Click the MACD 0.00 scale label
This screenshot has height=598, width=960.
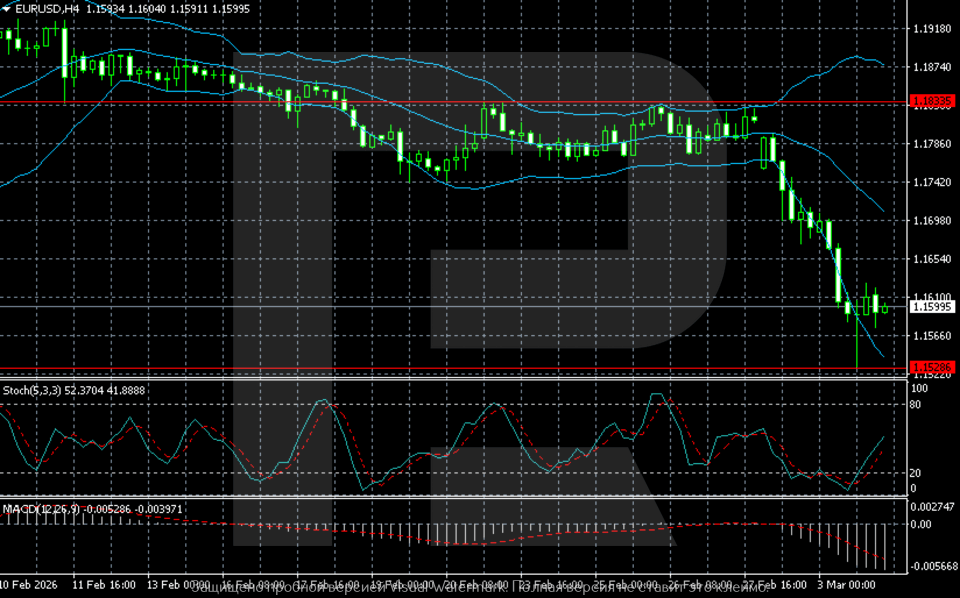[x=920, y=524]
